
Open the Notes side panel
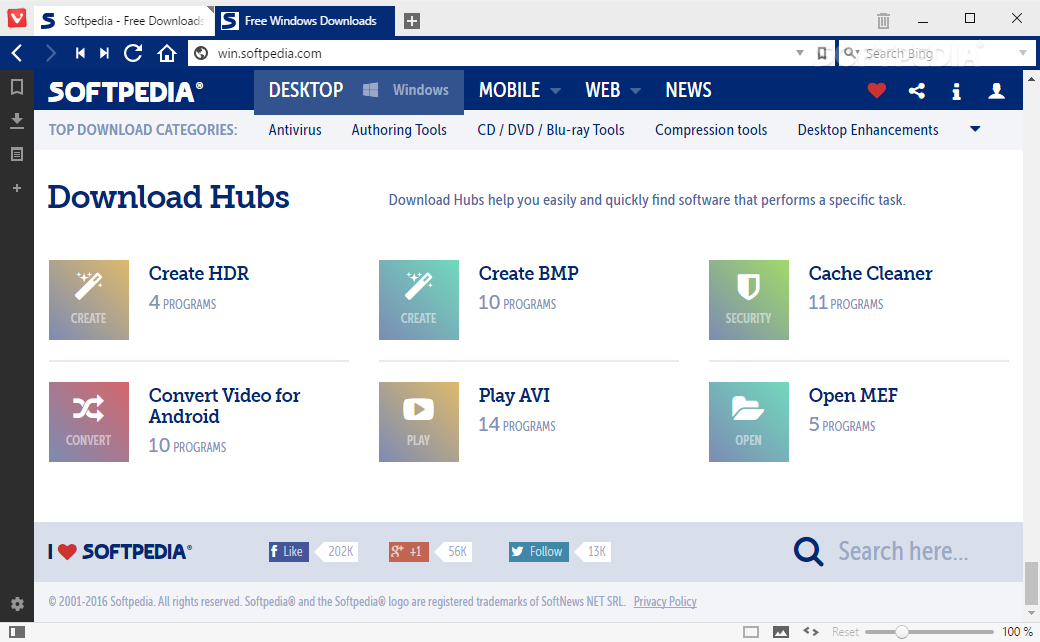click(17, 155)
